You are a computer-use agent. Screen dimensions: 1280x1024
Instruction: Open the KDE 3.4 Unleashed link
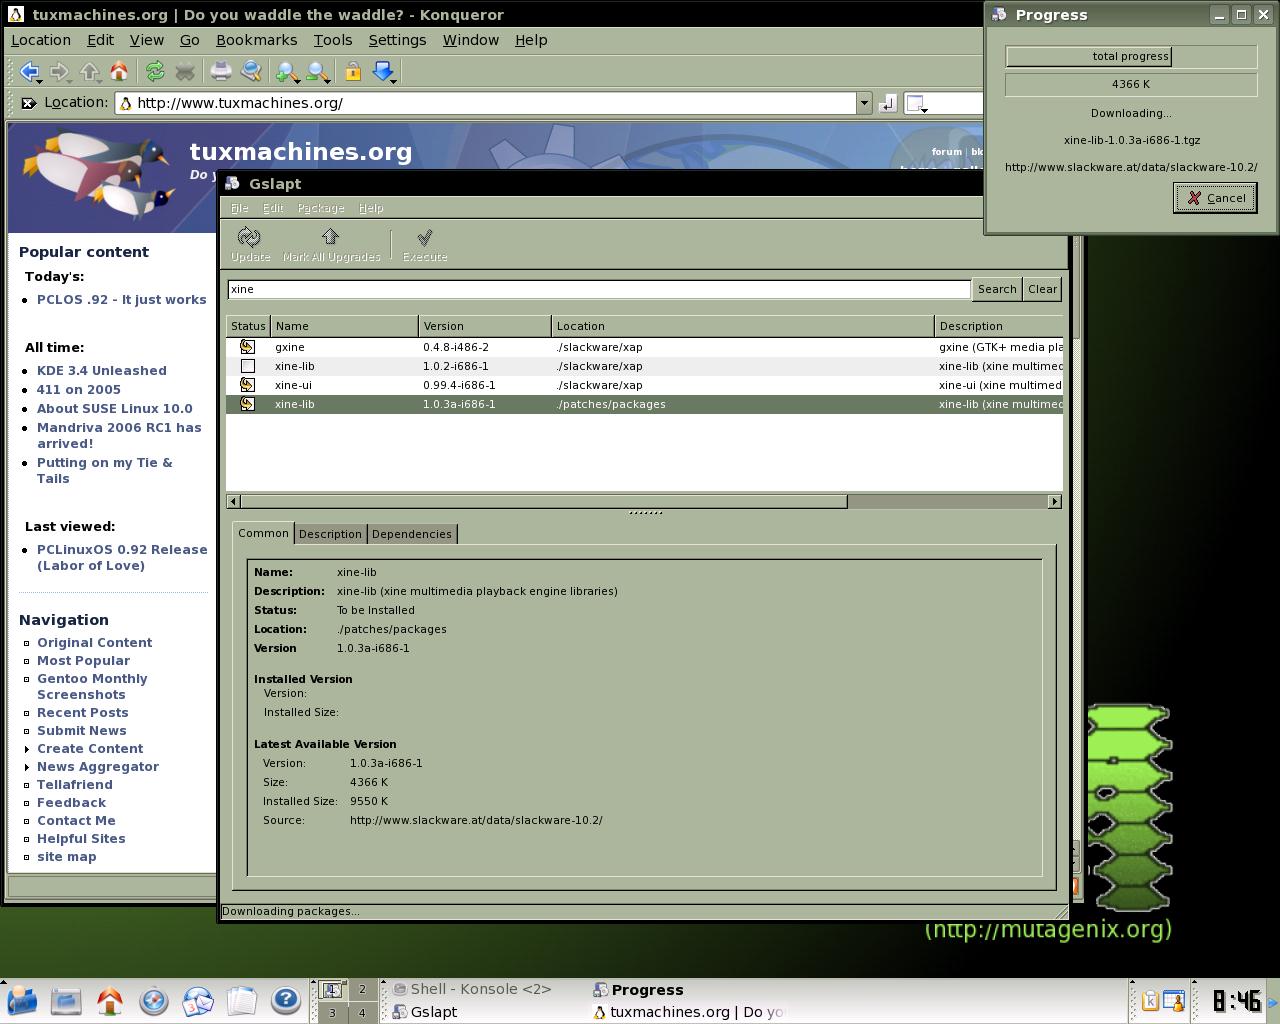click(x=102, y=370)
